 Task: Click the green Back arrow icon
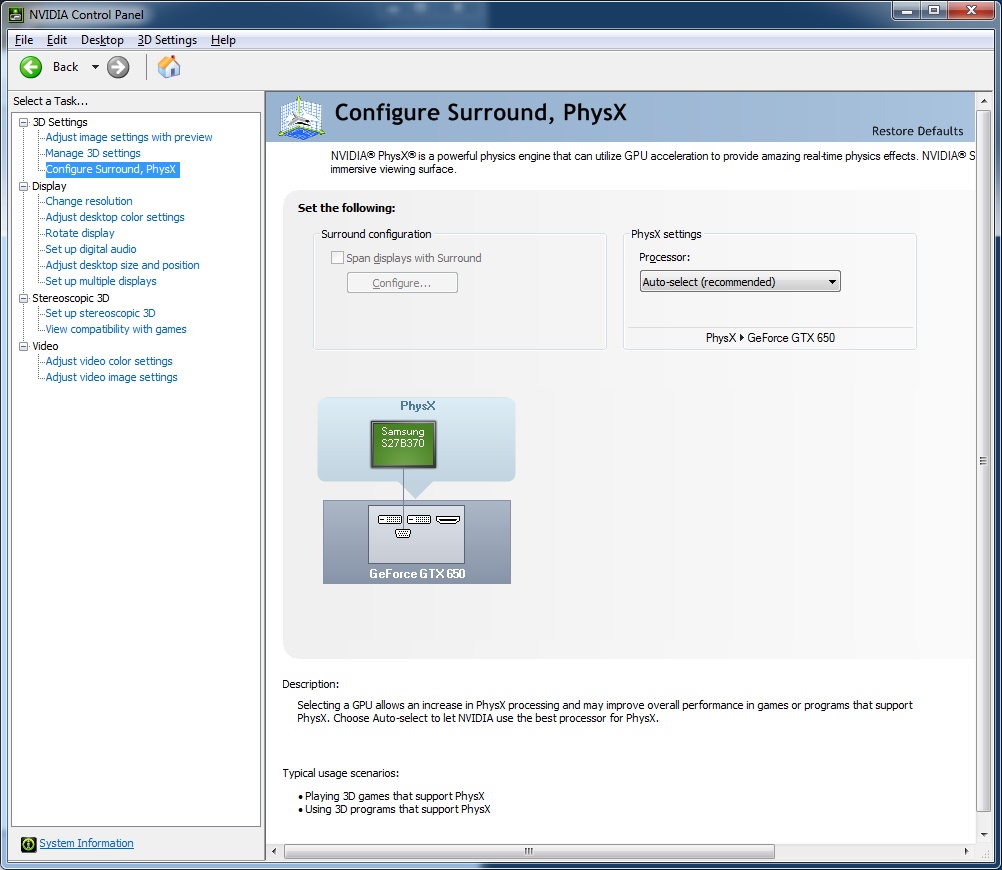(31, 67)
